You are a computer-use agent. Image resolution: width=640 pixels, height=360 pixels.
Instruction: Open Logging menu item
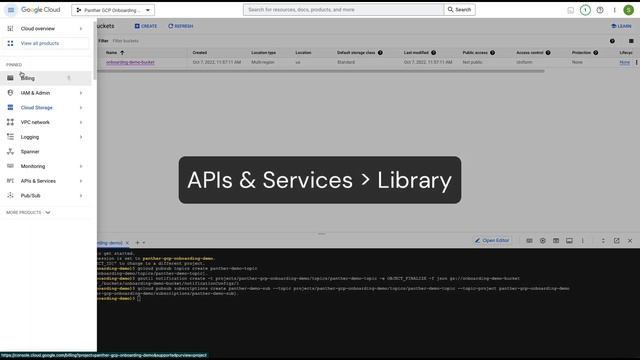tap(30, 137)
